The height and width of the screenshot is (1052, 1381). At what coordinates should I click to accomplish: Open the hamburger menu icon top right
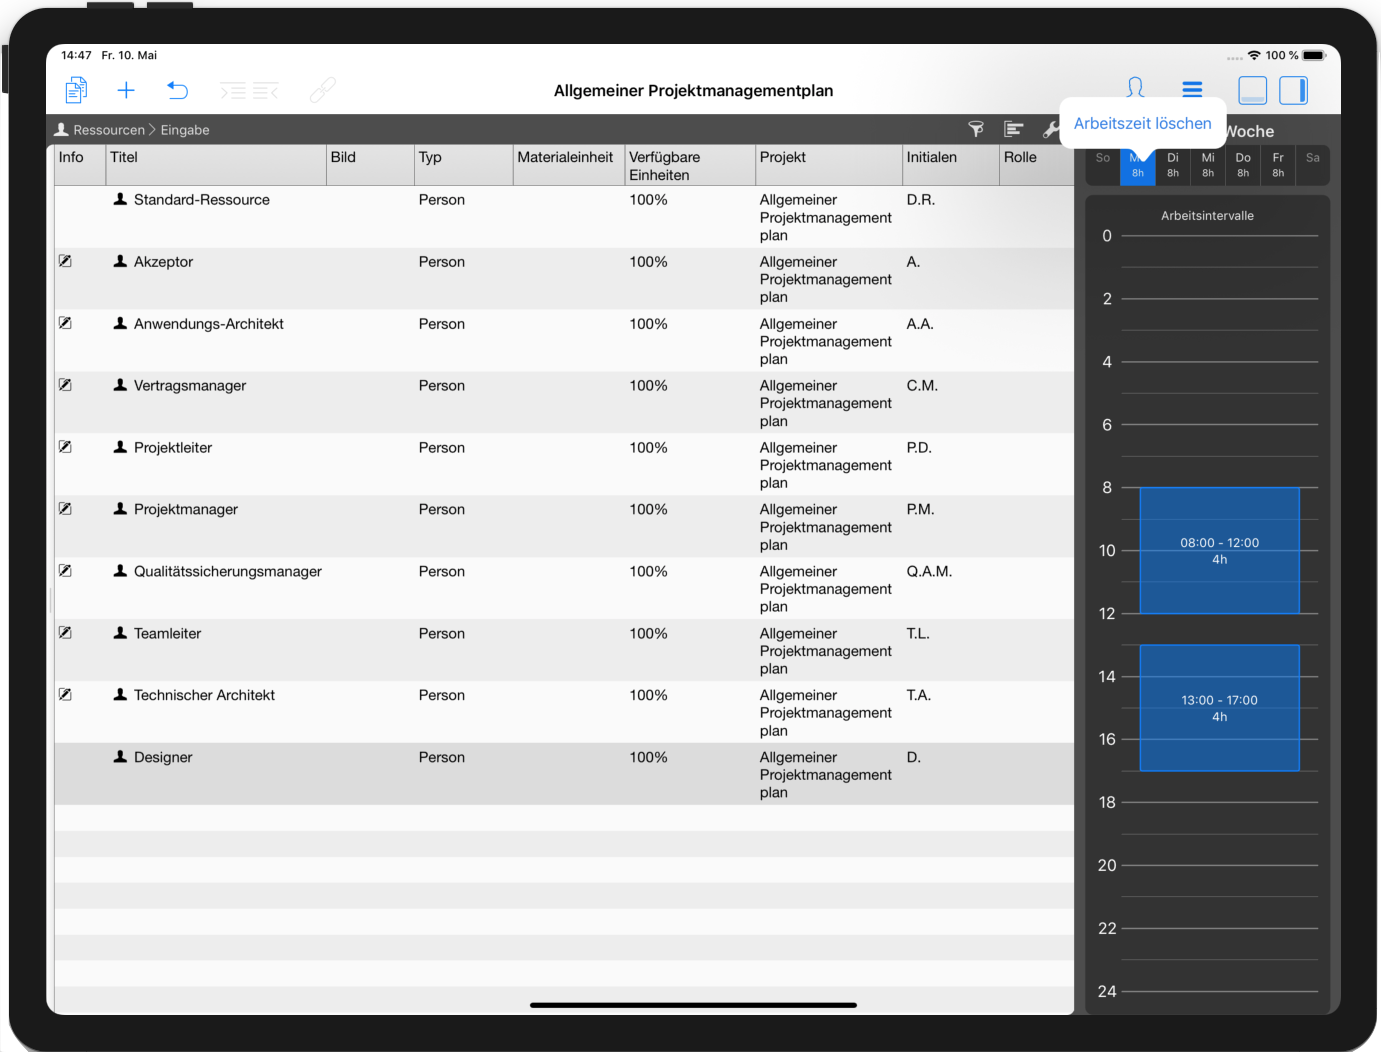click(1192, 89)
